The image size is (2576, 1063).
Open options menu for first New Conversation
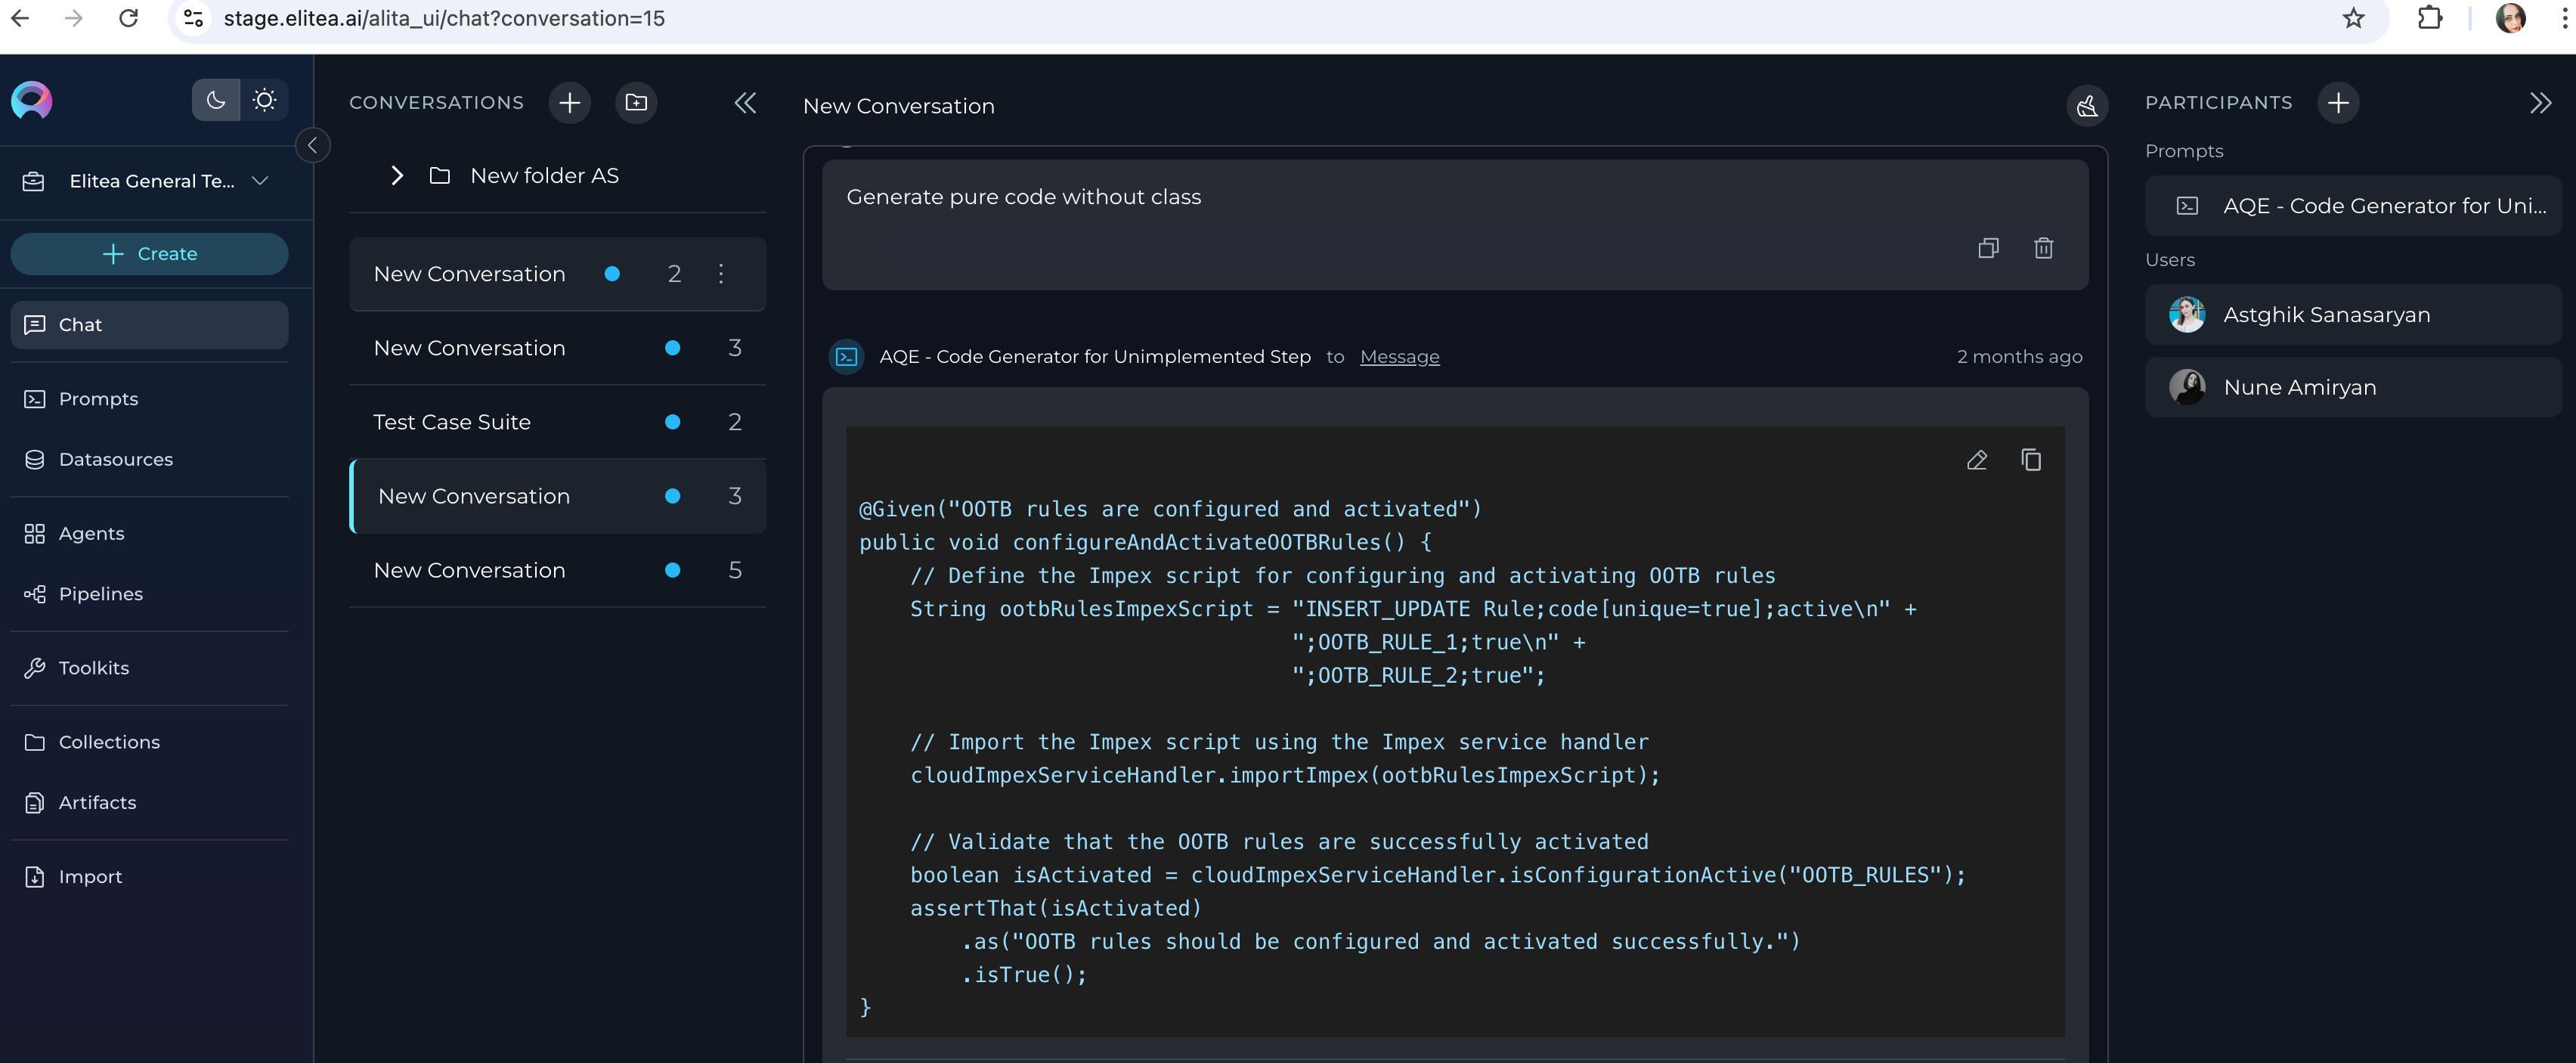(x=721, y=274)
